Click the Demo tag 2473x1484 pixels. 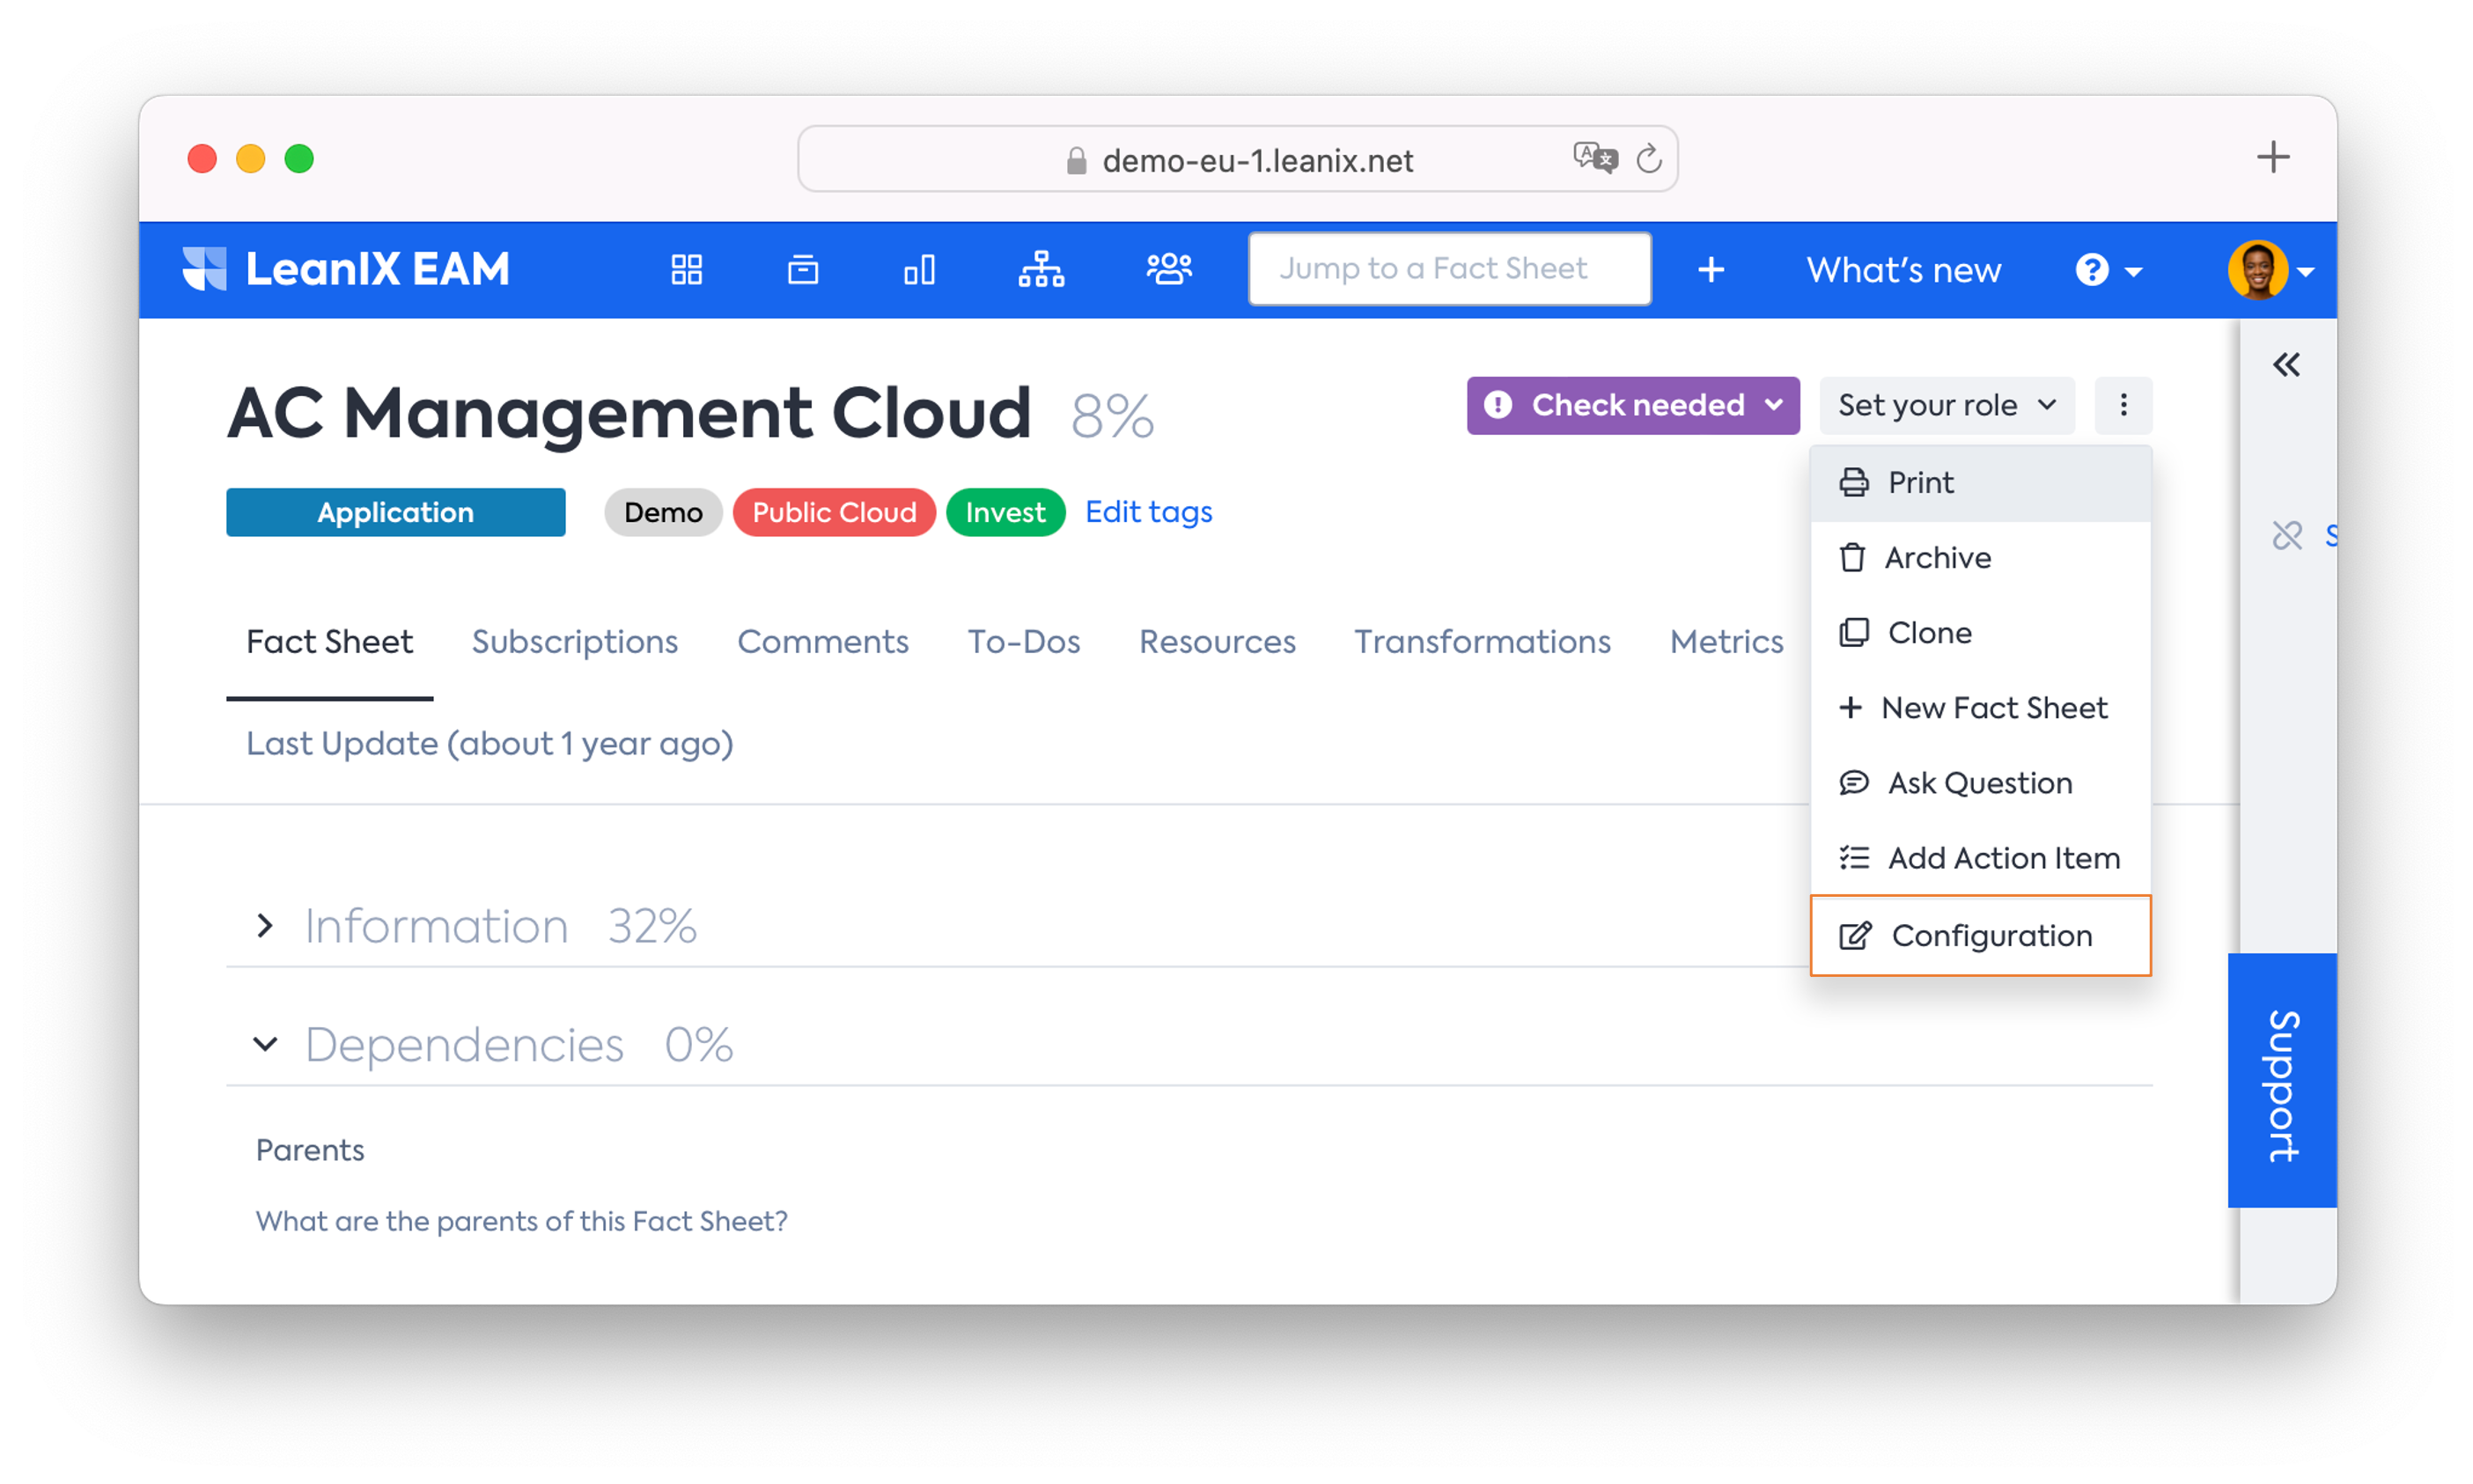click(663, 512)
